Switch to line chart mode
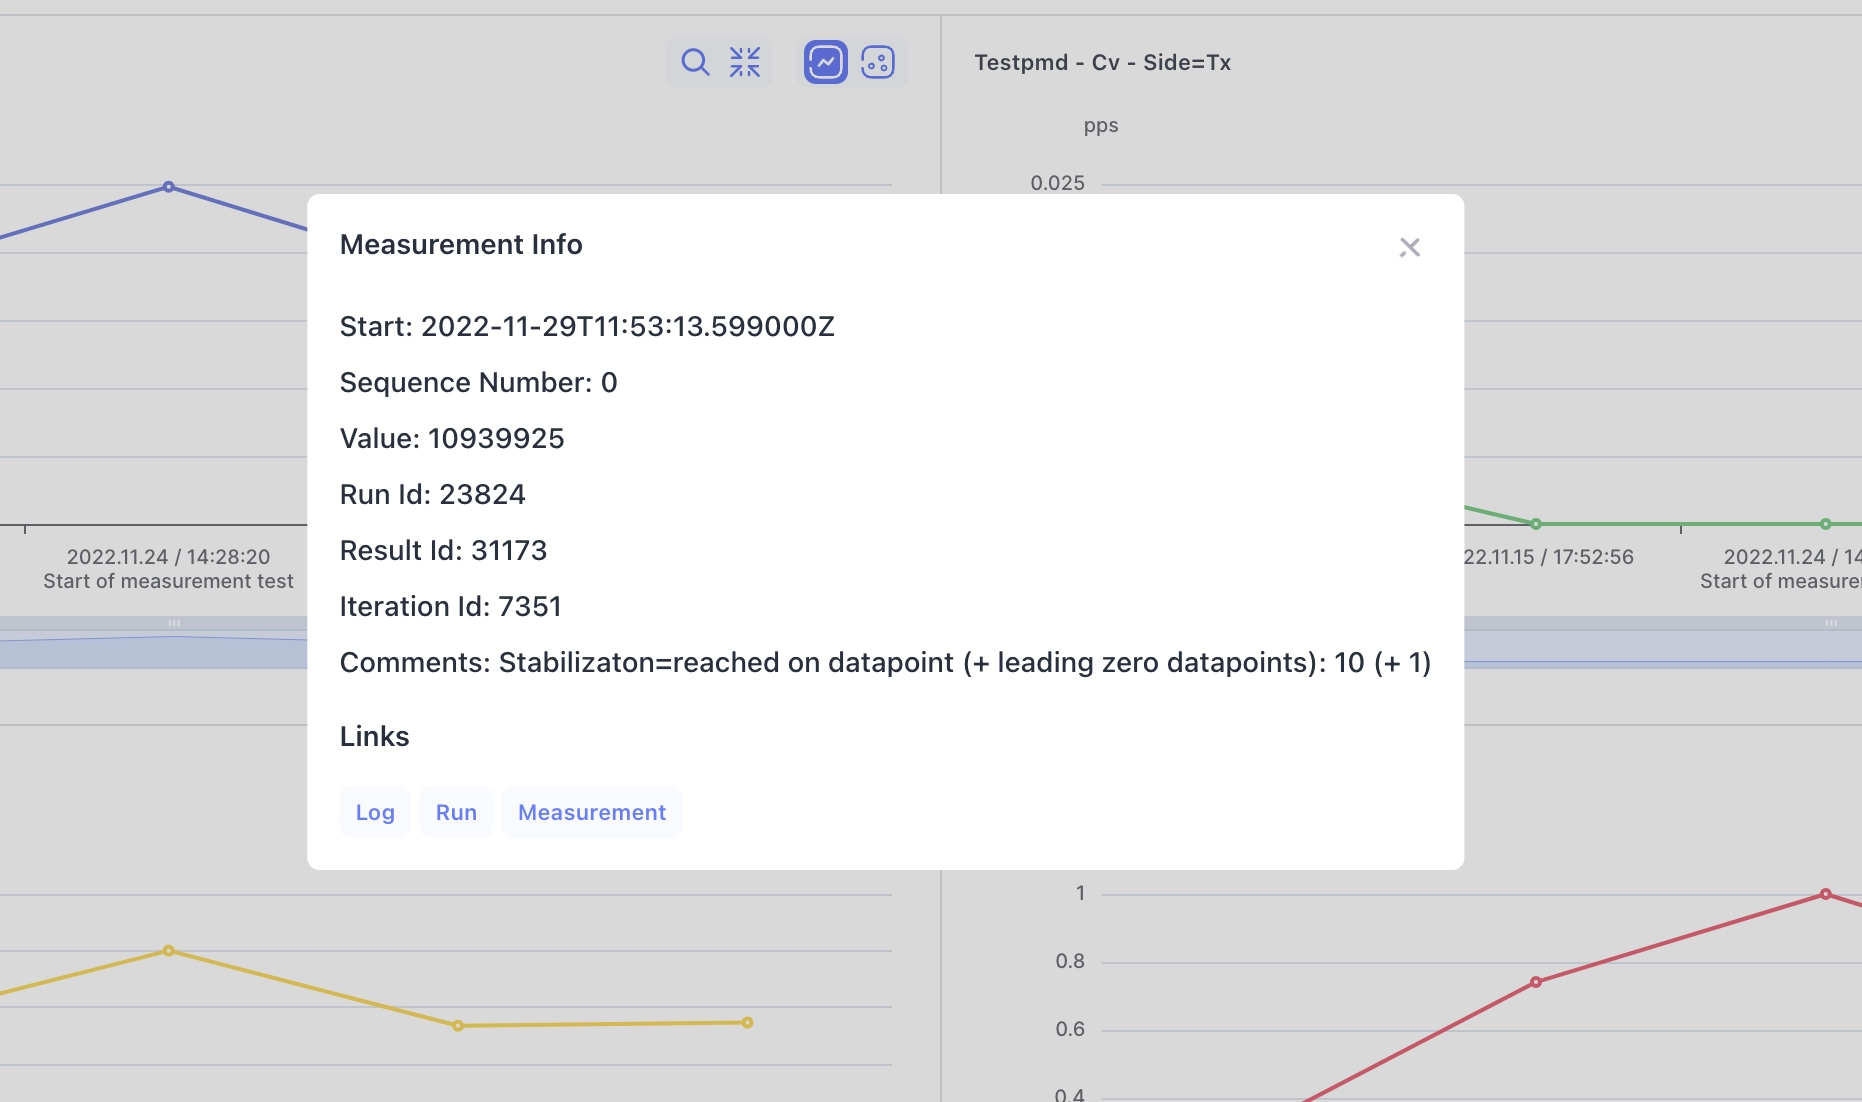The width and height of the screenshot is (1862, 1102). pyautogui.click(x=826, y=62)
